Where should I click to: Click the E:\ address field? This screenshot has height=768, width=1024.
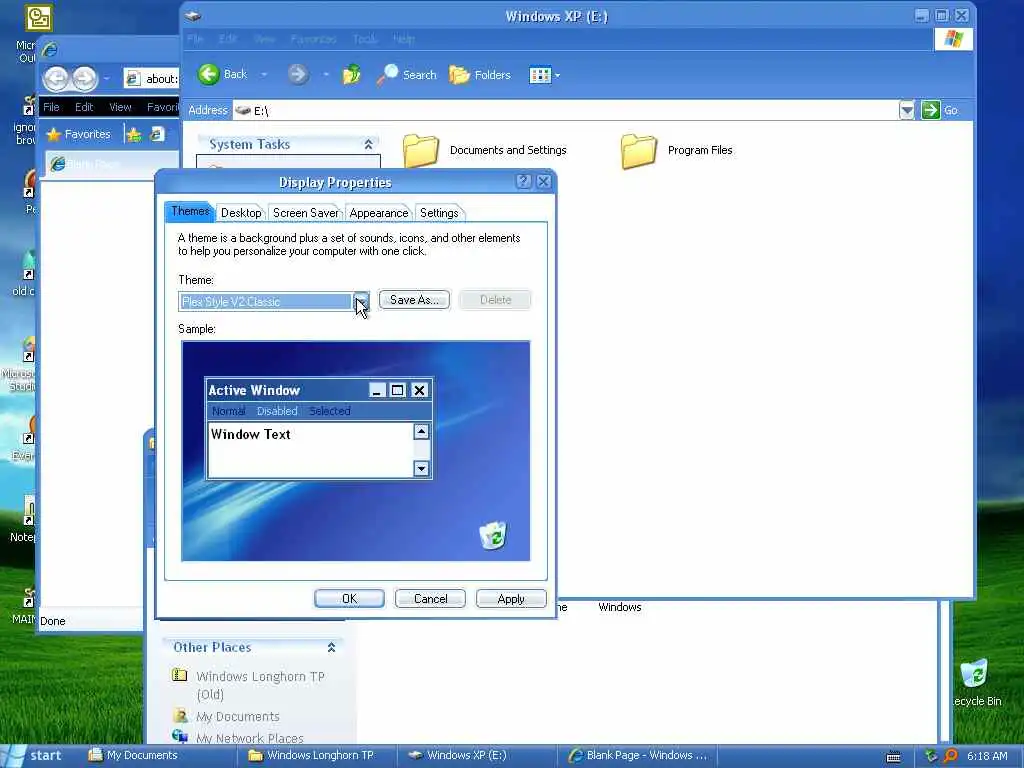pos(566,110)
